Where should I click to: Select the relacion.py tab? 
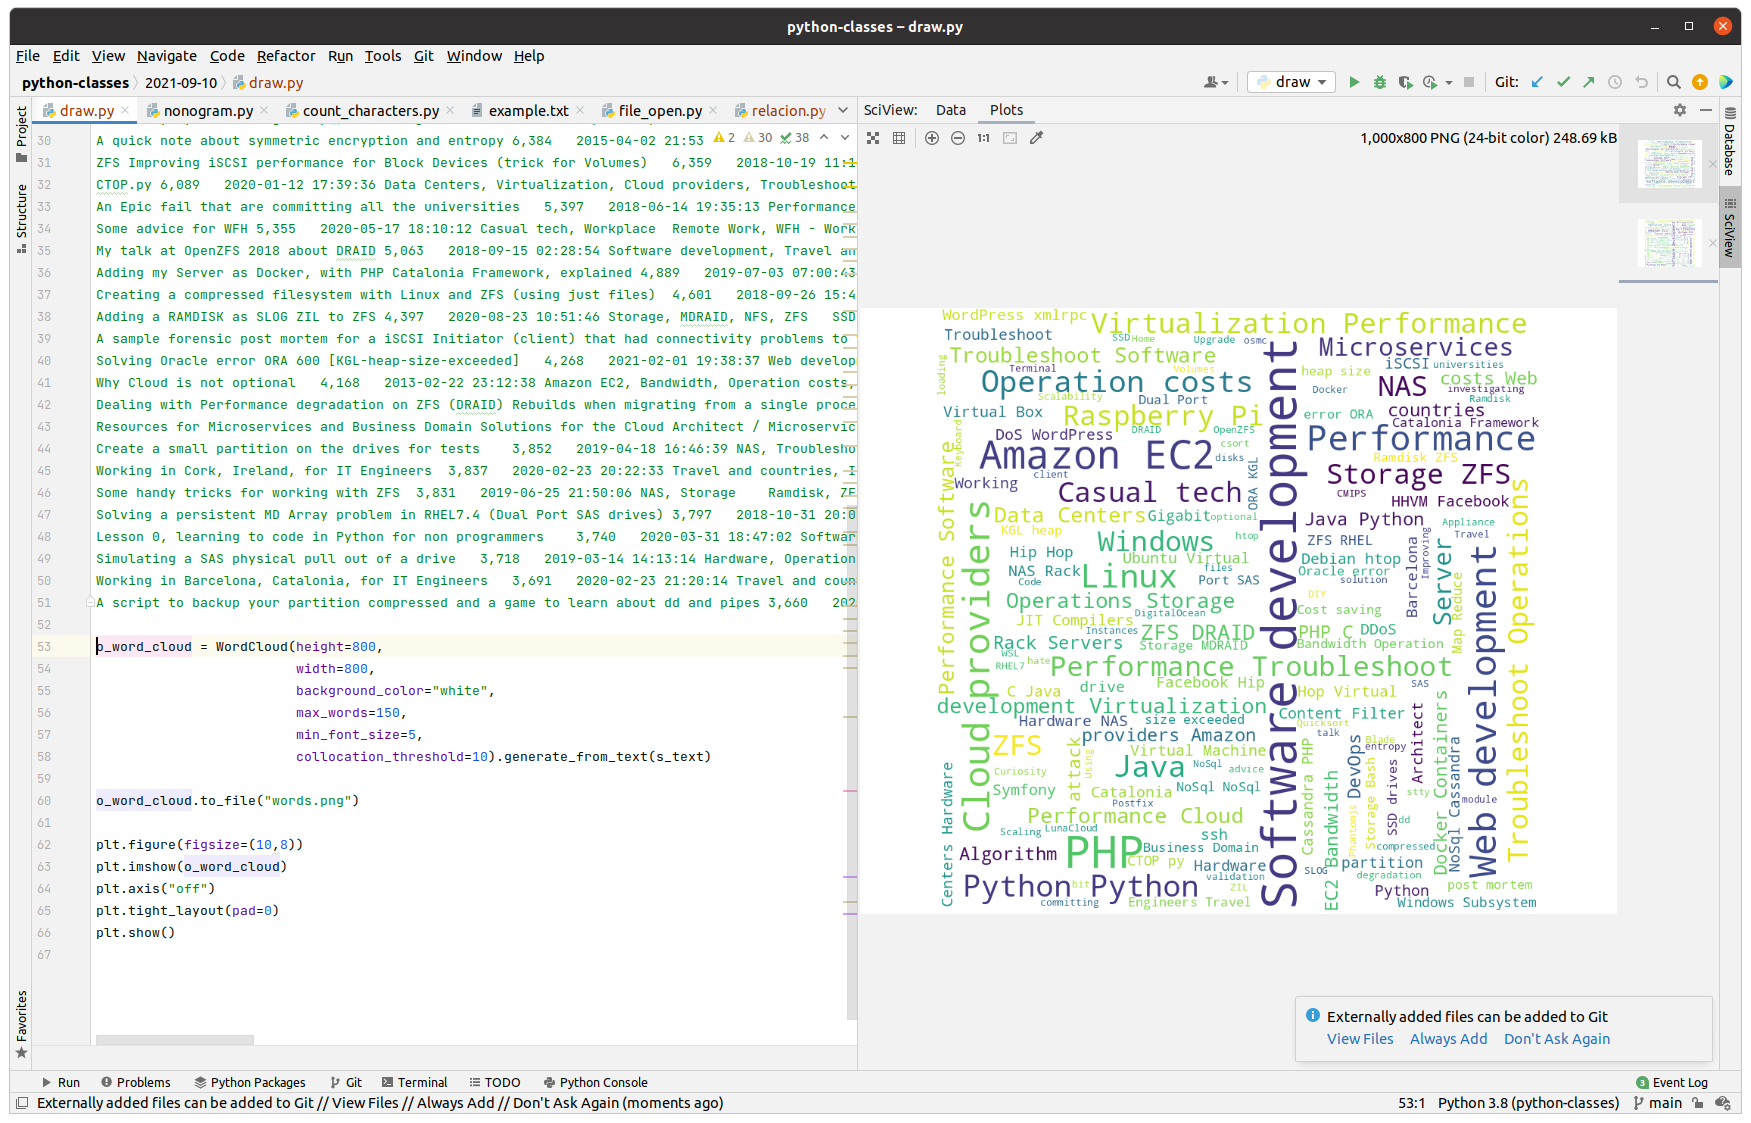pos(788,110)
